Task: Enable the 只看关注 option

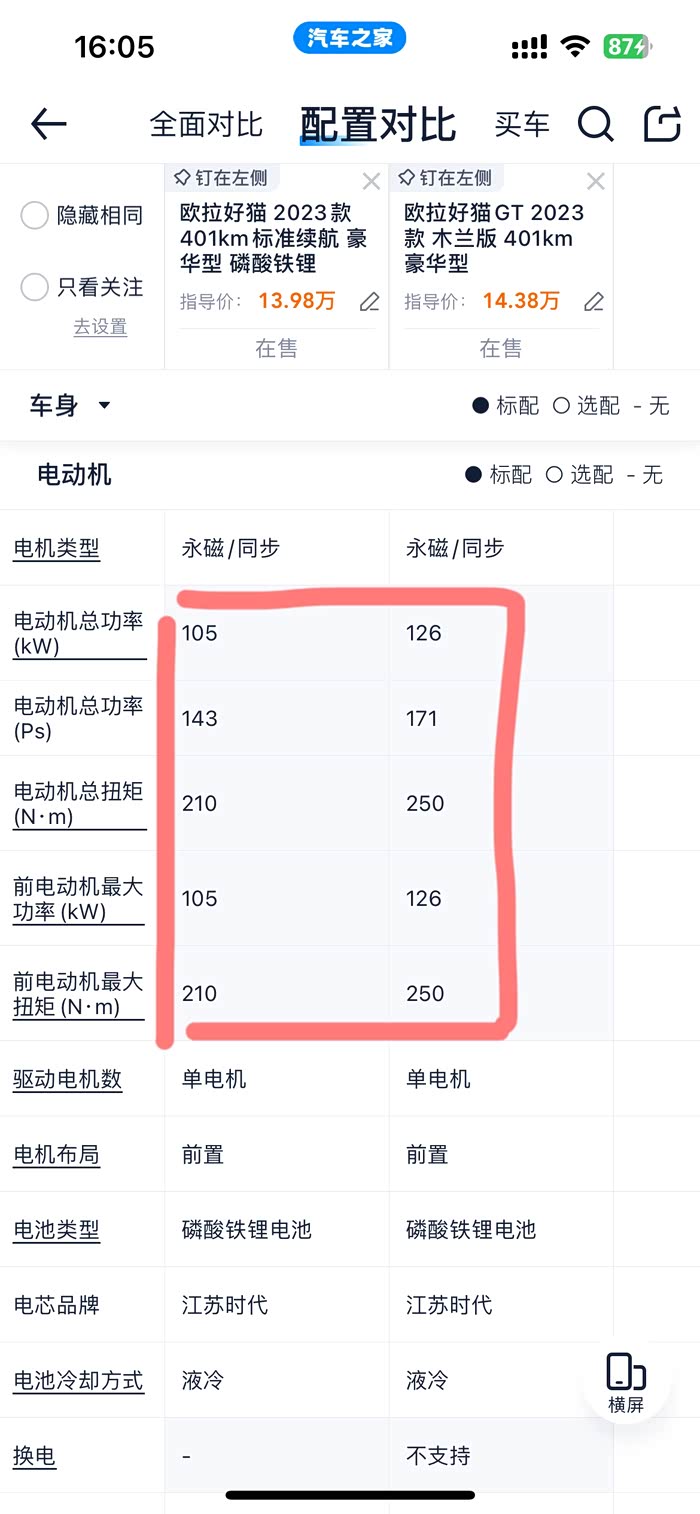Action: (x=35, y=287)
